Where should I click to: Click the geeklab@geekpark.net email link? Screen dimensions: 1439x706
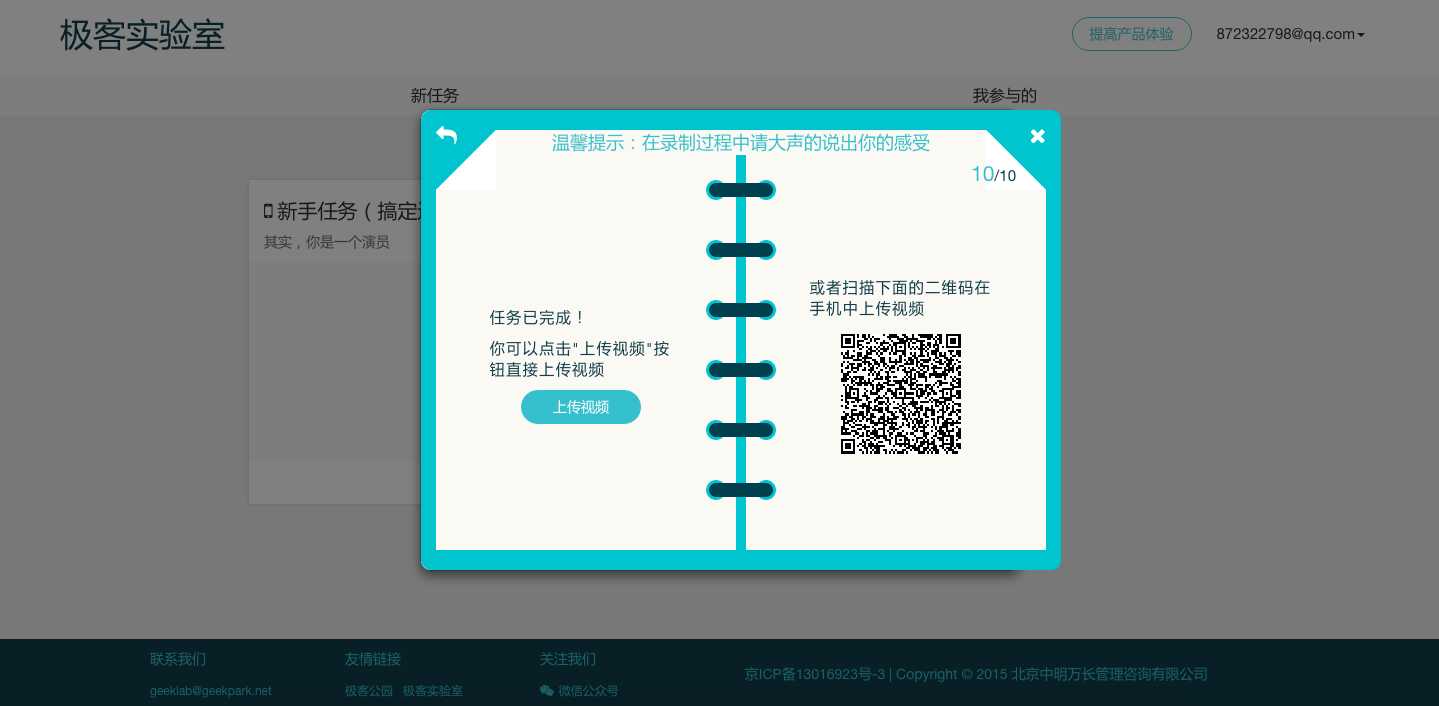tap(210, 691)
